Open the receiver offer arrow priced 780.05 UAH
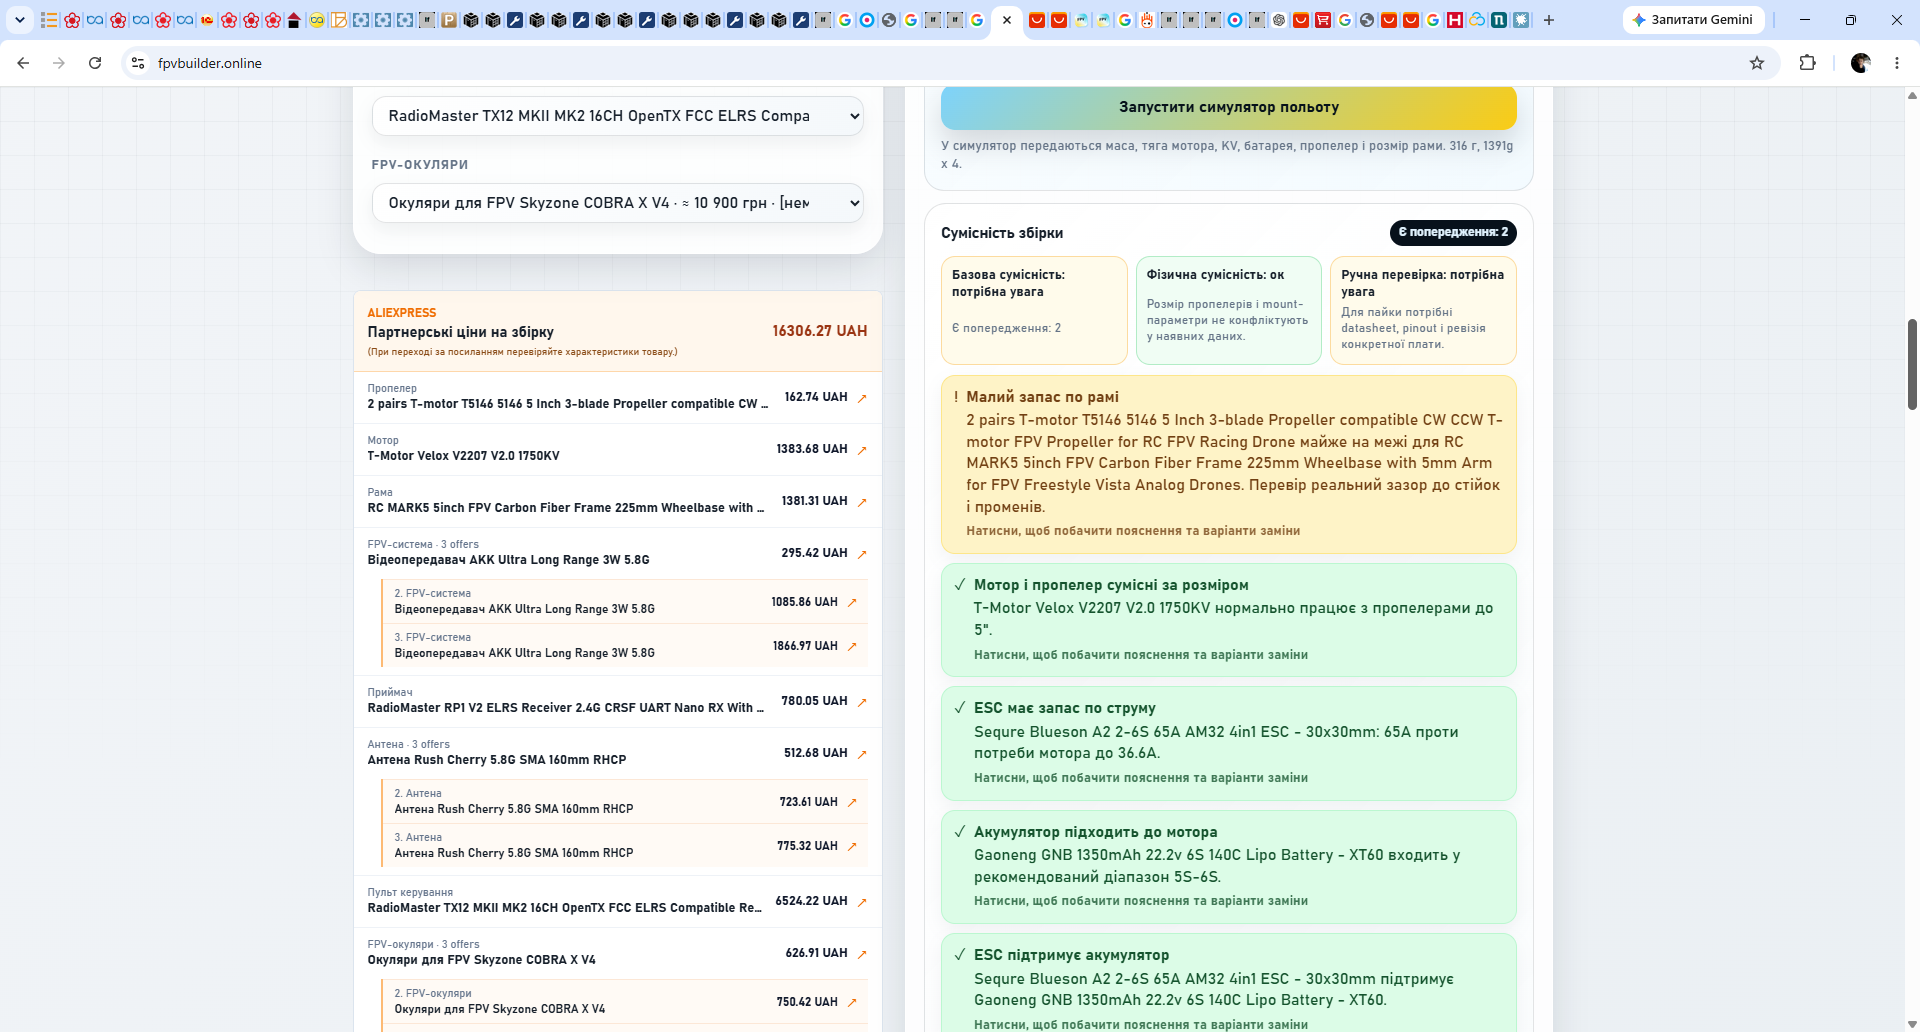This screenshot has width=1920, height=1032. coord(862,702)
